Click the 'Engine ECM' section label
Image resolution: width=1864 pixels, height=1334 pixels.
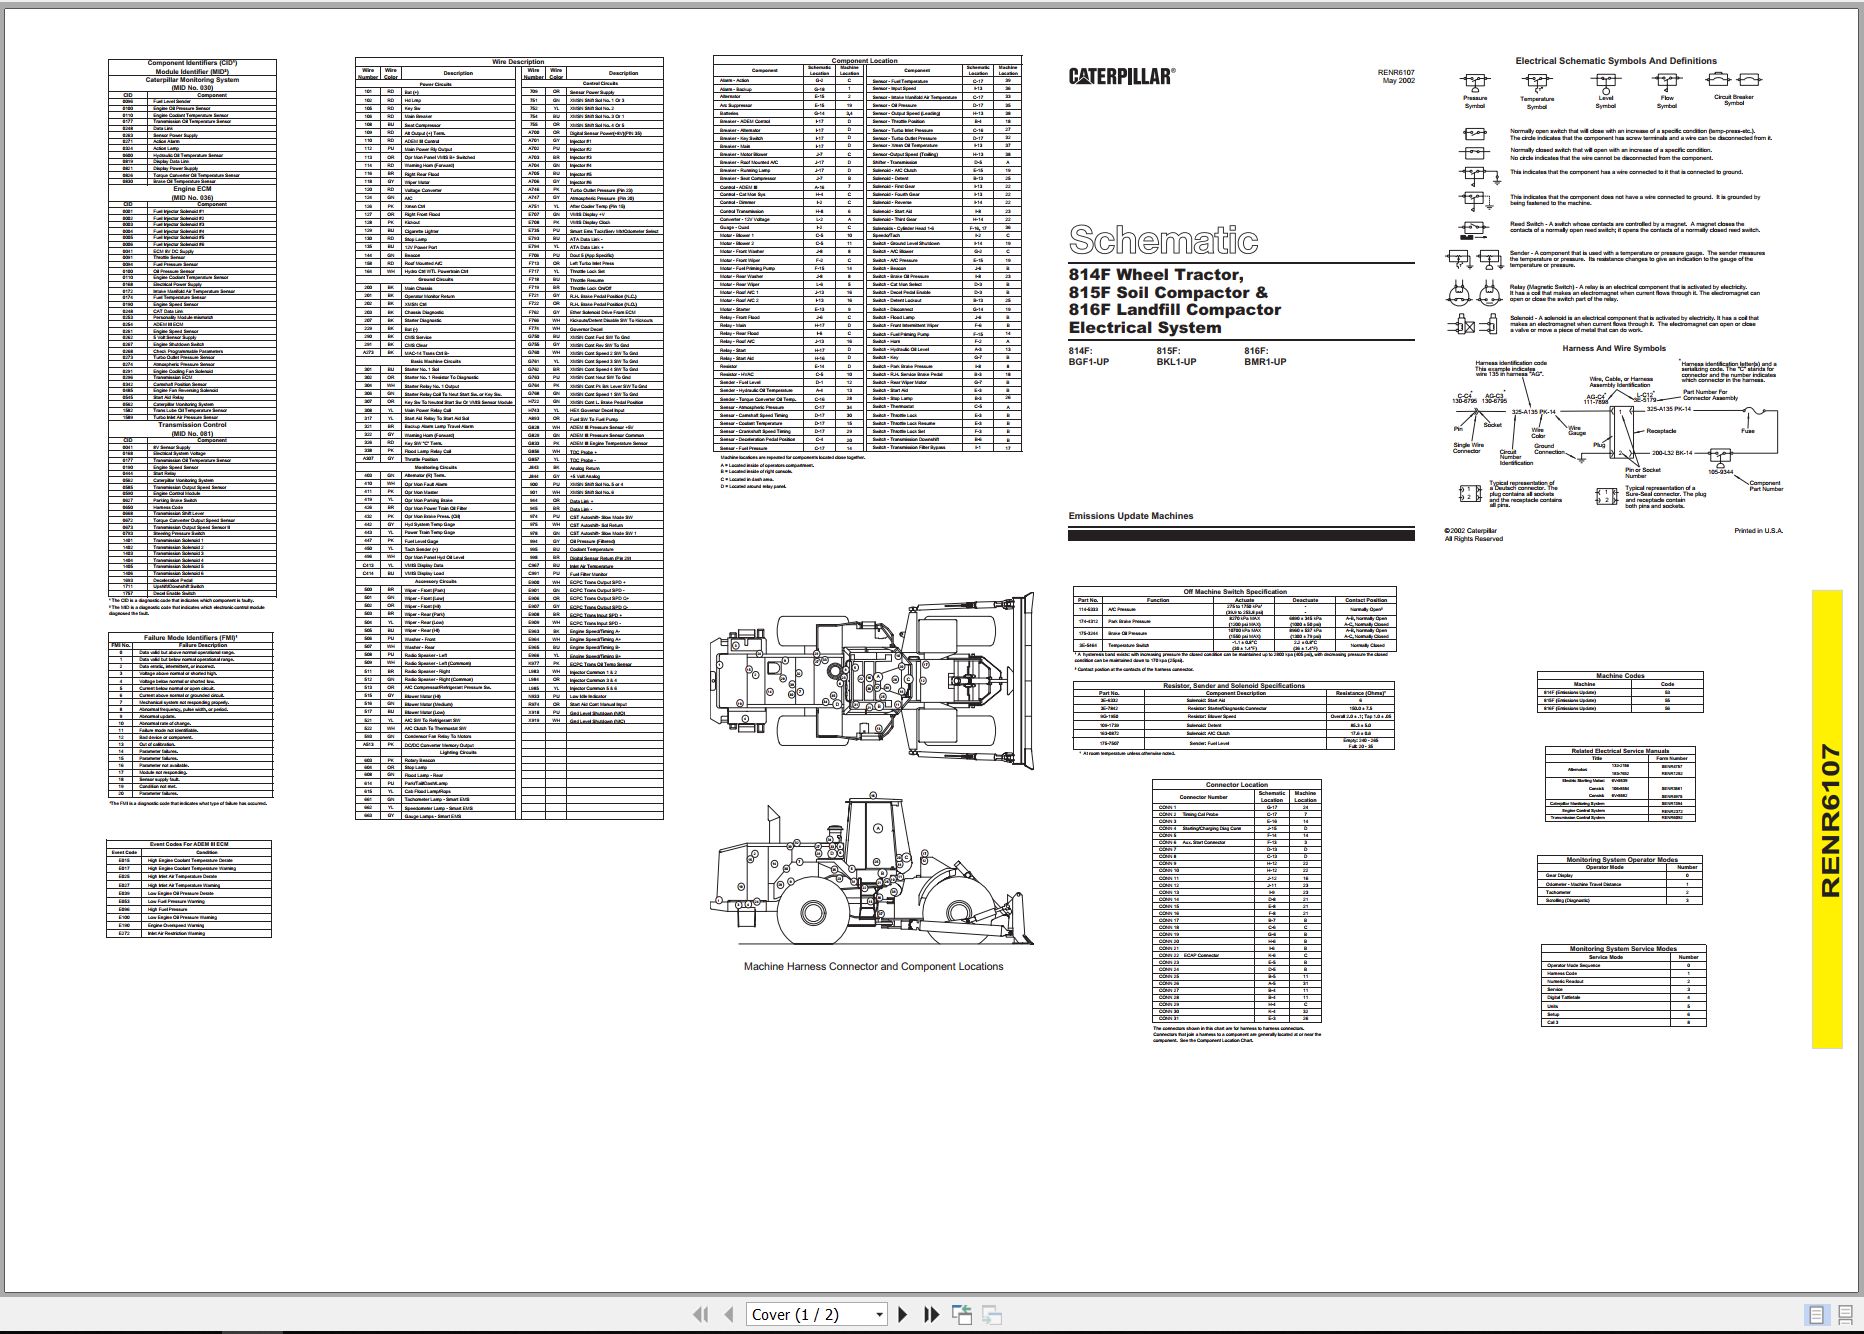tap(192, 189)
